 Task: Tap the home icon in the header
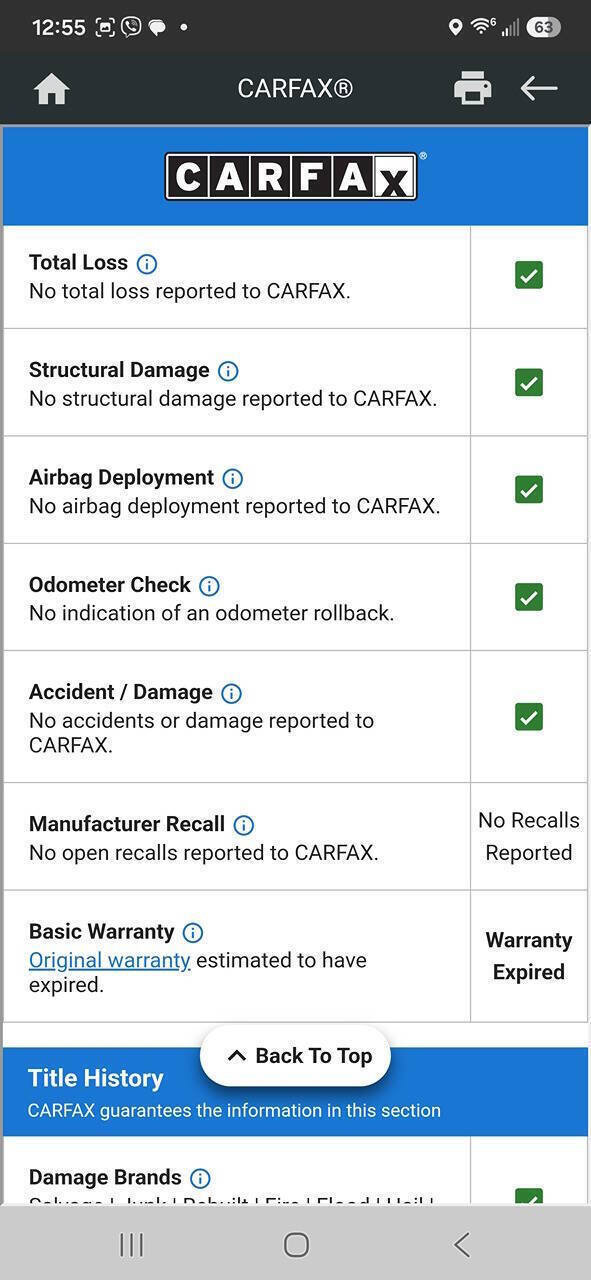click(51, 89)
